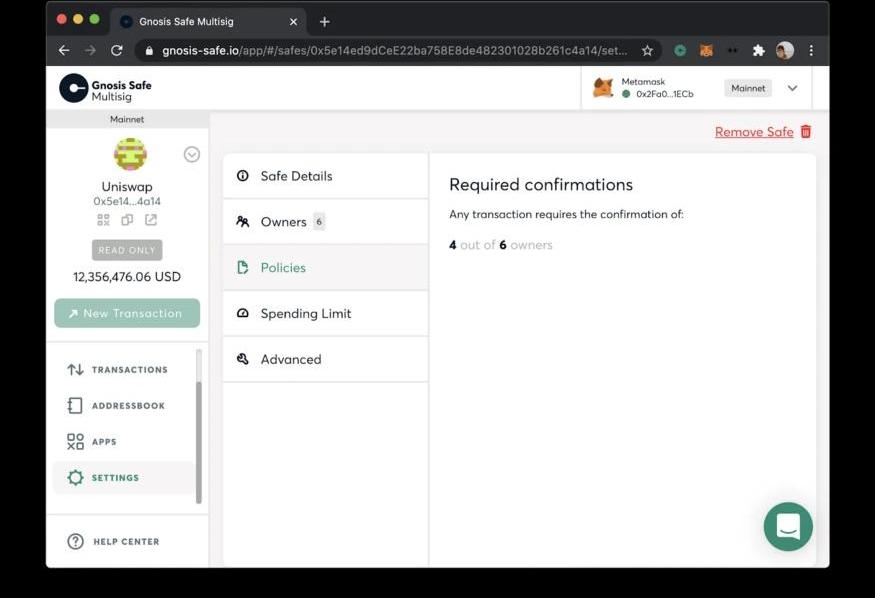
Task: Click the site lock icon in address bar
Action: coord(148,51)
